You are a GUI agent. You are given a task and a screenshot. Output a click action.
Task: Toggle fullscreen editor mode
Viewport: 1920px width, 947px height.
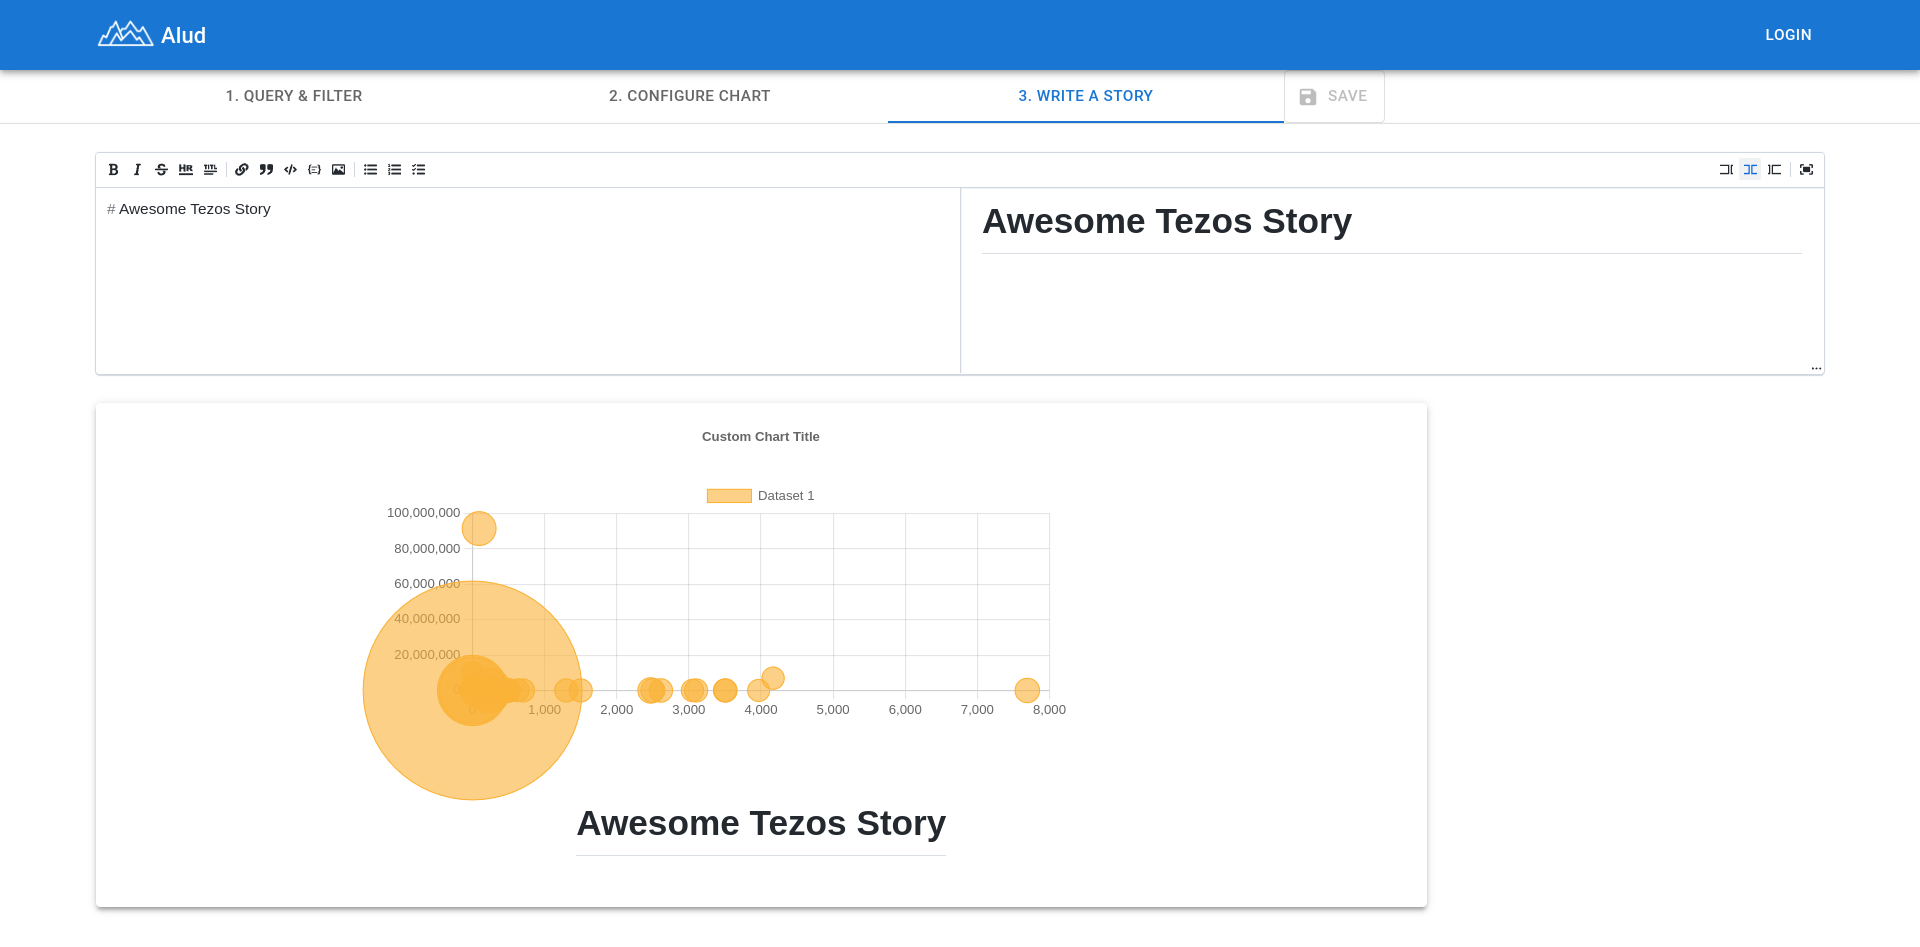1806,170
